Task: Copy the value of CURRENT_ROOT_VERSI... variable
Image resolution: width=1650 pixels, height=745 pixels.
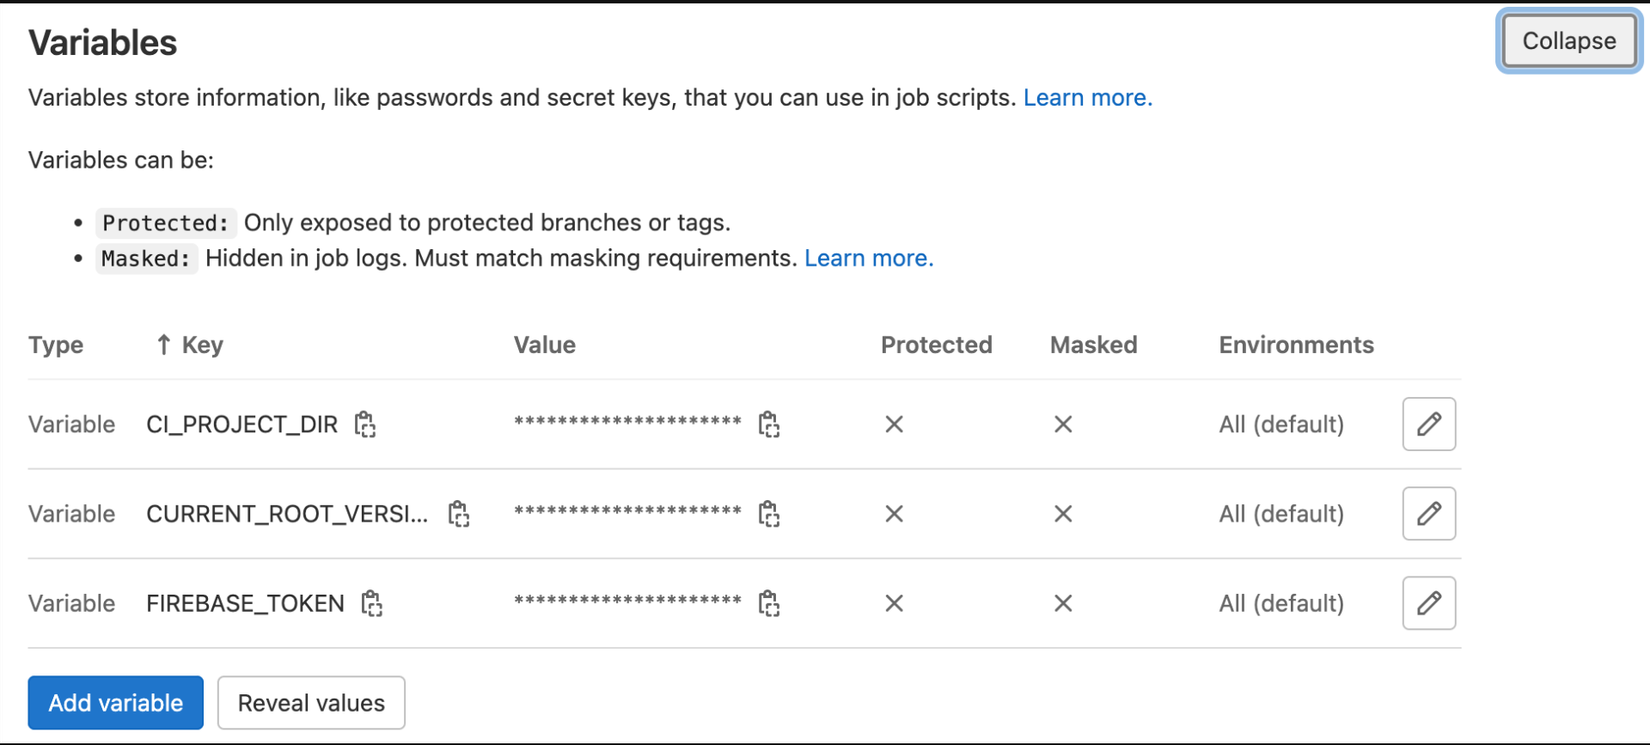Action: point(768,514)
